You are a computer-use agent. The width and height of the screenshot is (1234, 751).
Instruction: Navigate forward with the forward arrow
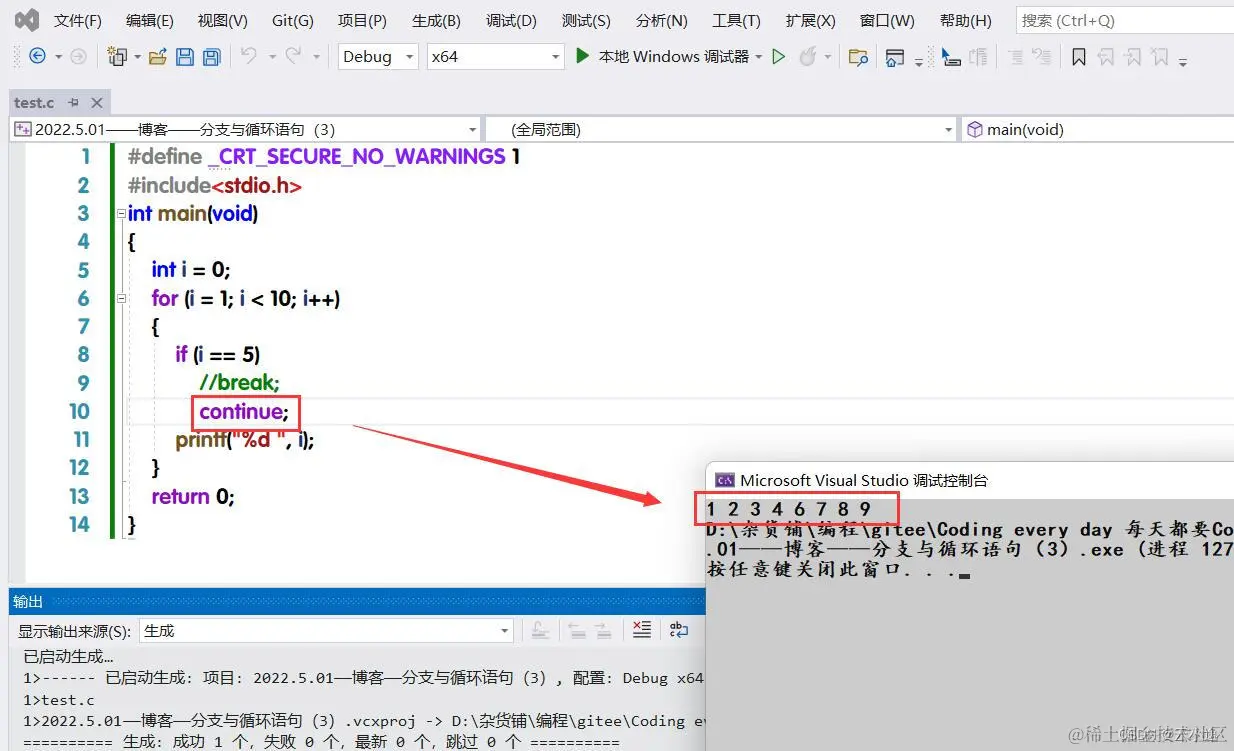[78, 57]
